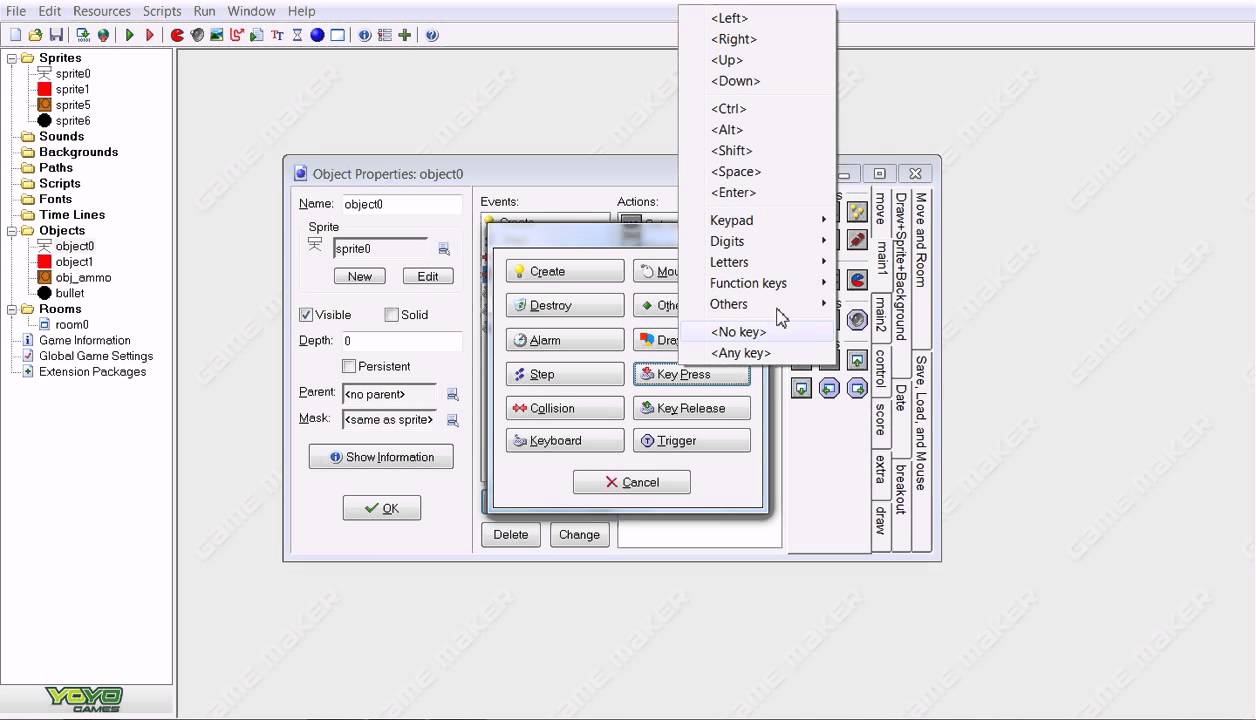The height and width of the screenshot is (720, 1256).
Task: Enable the Persistent checkbox
Action: (349, 366)
